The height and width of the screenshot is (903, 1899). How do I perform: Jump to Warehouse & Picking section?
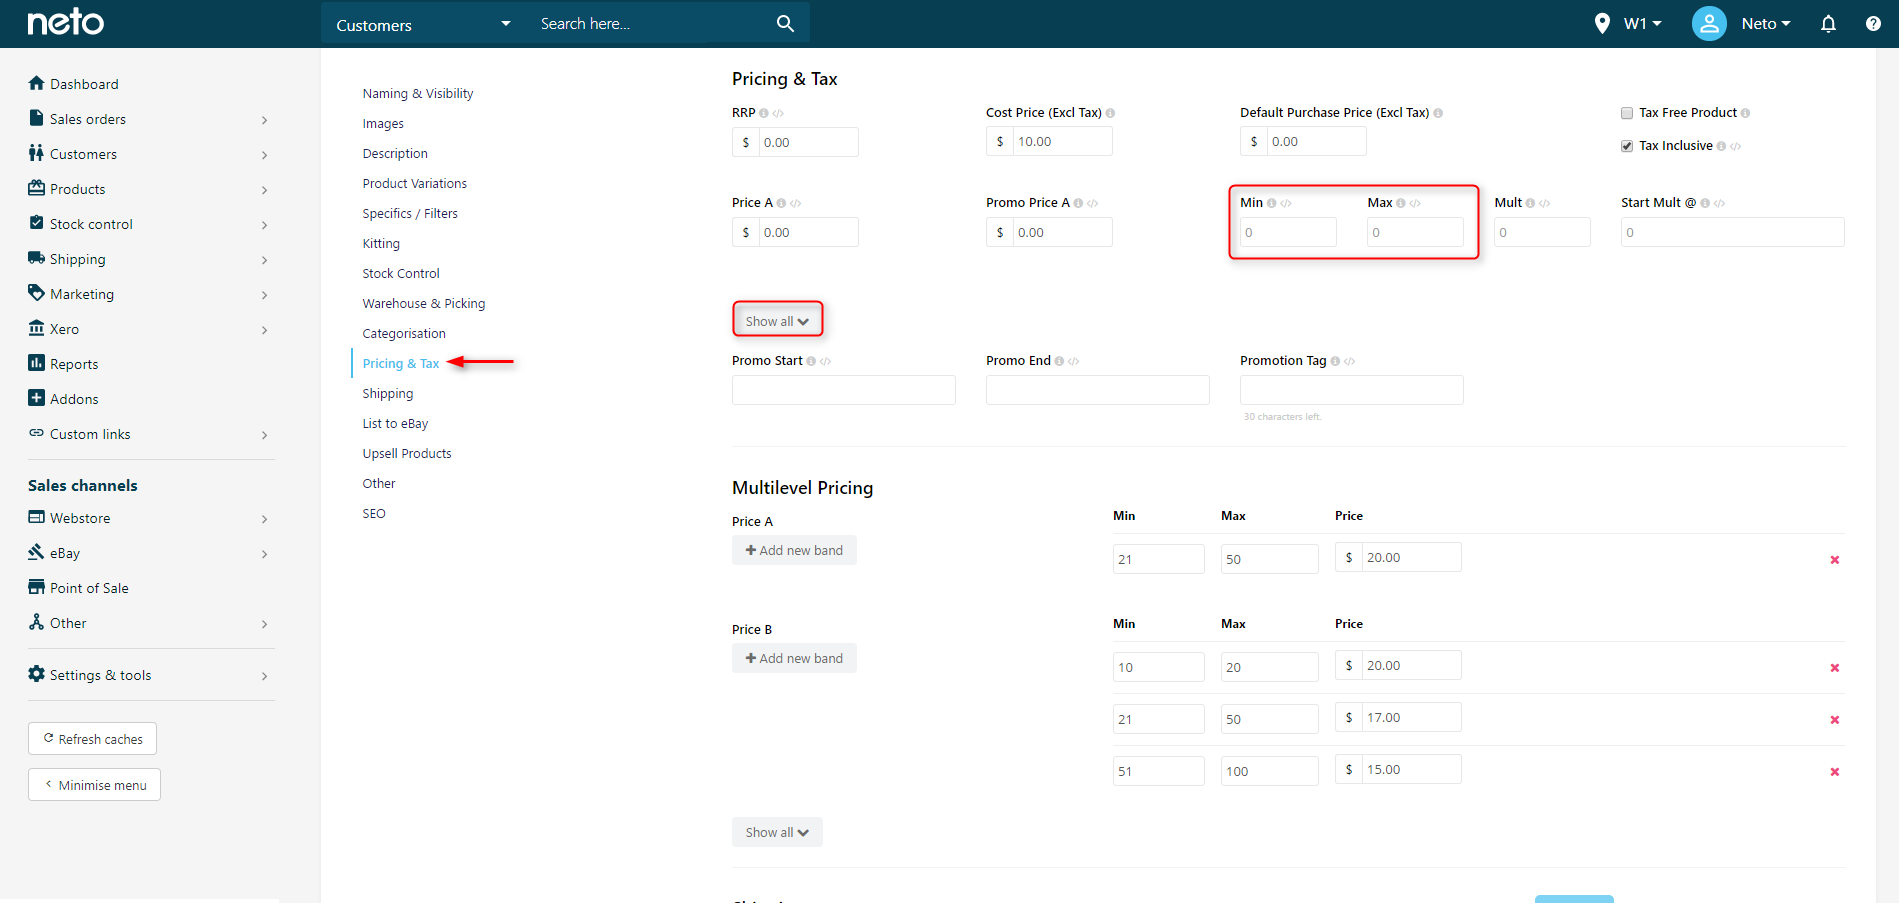pos(424,303)
